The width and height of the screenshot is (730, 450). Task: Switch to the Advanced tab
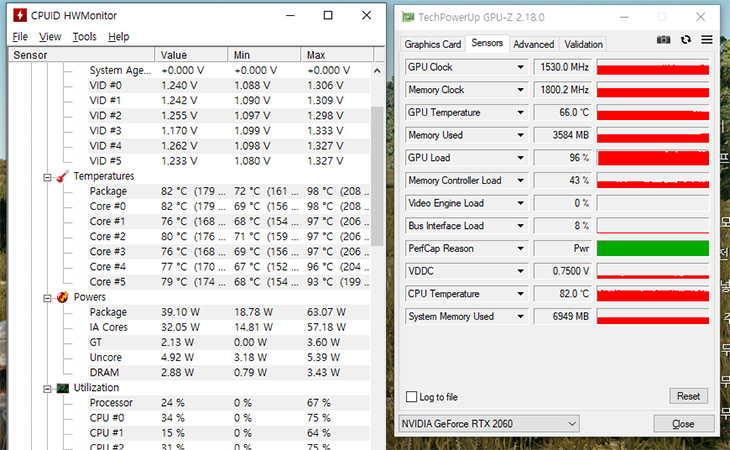534,45
